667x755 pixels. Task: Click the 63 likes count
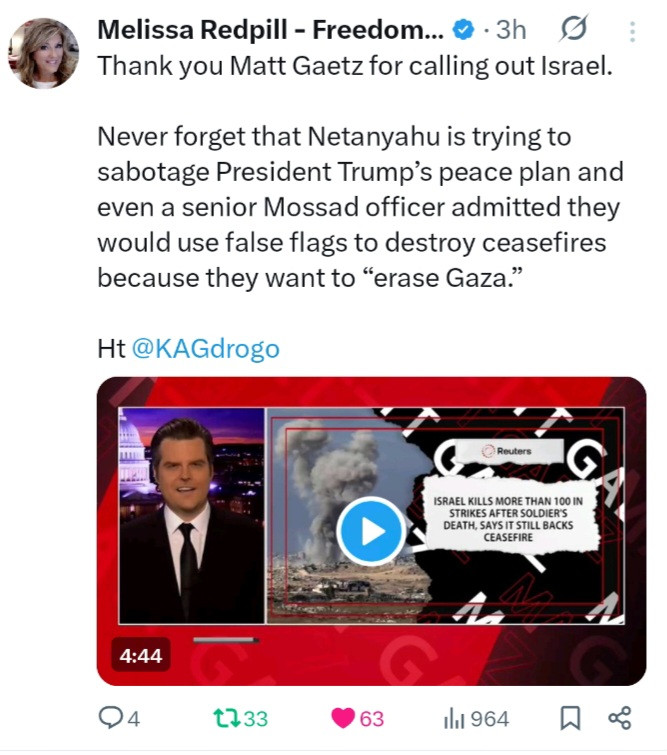(x=372, y=719)
